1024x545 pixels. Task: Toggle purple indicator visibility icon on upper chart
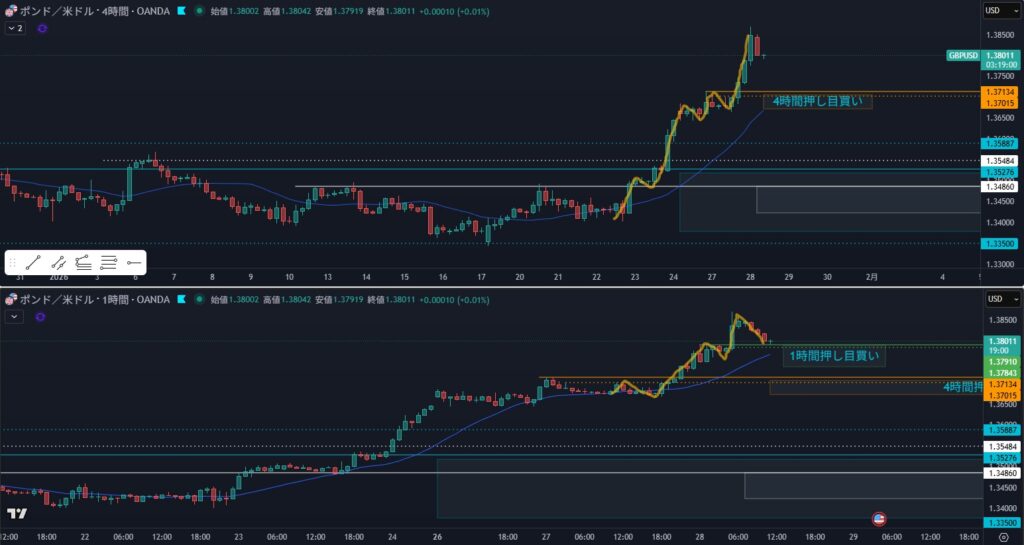click(42, 29)
